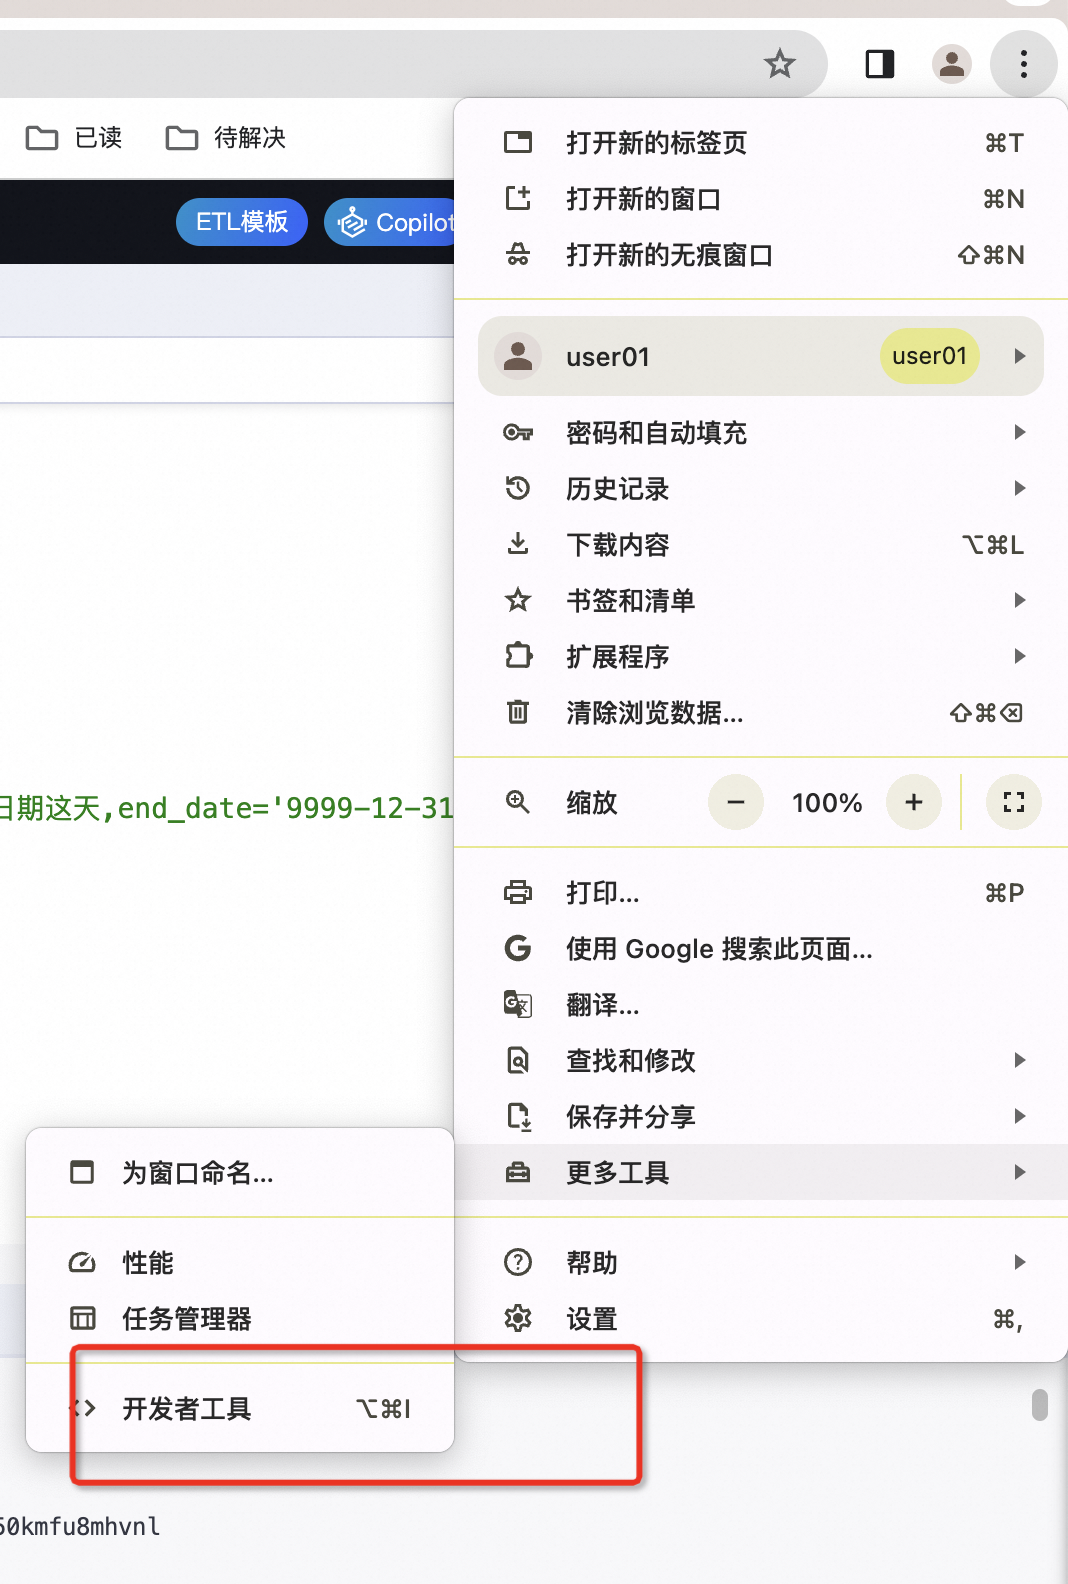Click the profile avatar in the toolbar
This screenshot has width=1068, height=1584.
pos(952,64)
